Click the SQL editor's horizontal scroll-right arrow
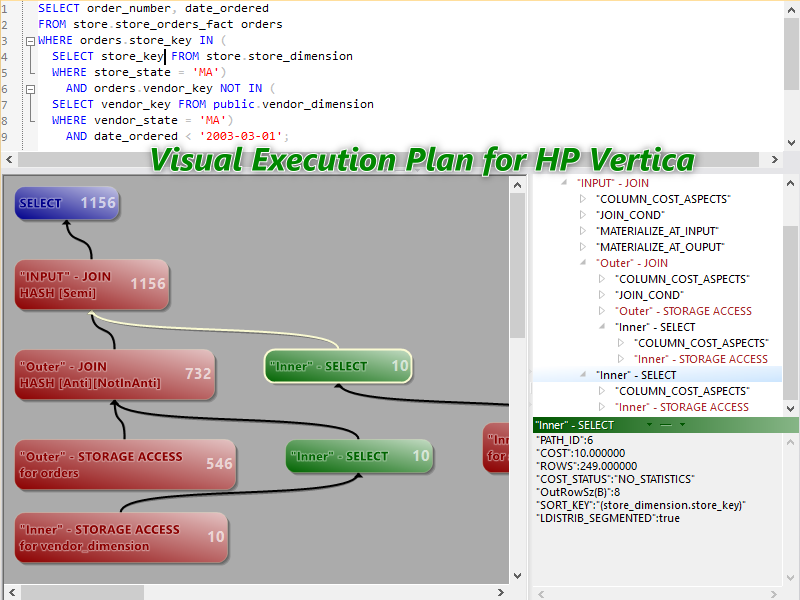This screenshot has height=600, width=800. click(x=774, y=160)
